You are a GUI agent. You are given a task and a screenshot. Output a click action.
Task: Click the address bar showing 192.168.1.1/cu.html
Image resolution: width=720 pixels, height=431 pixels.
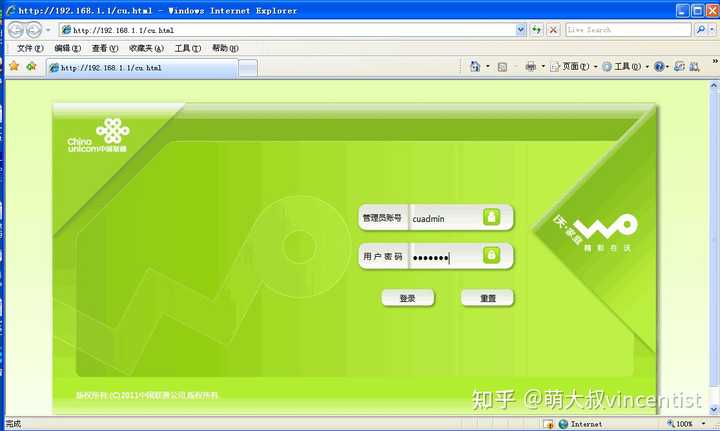click(x=287, y=30)
